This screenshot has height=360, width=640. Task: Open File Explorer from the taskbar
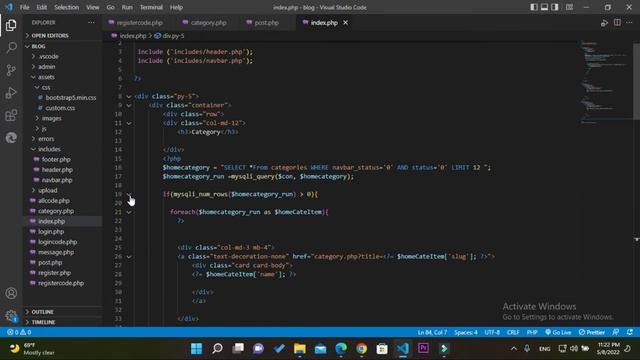tap(300, 348)
